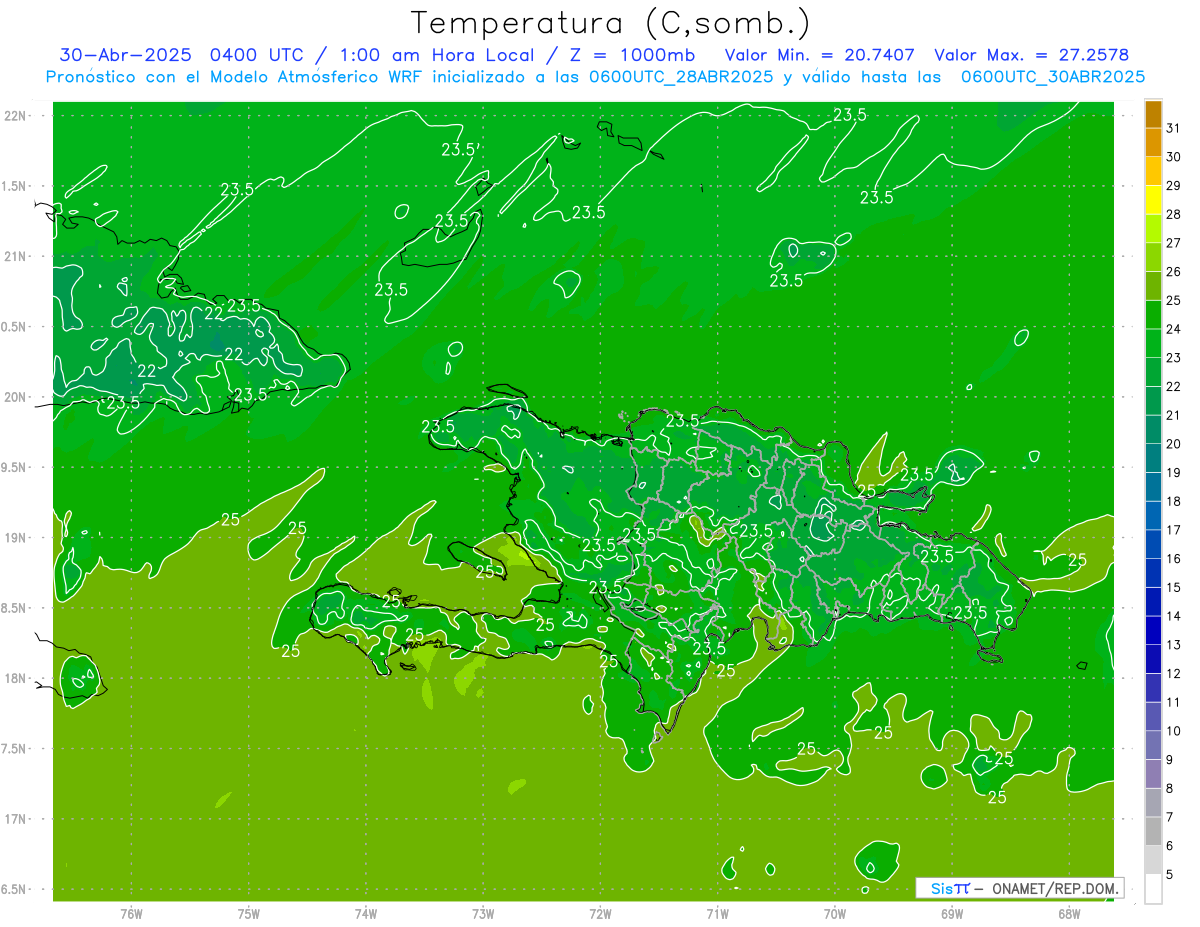The image size is (1200, 927).
Task: Click the colorbar label '11'
Action: [1174, 702]
